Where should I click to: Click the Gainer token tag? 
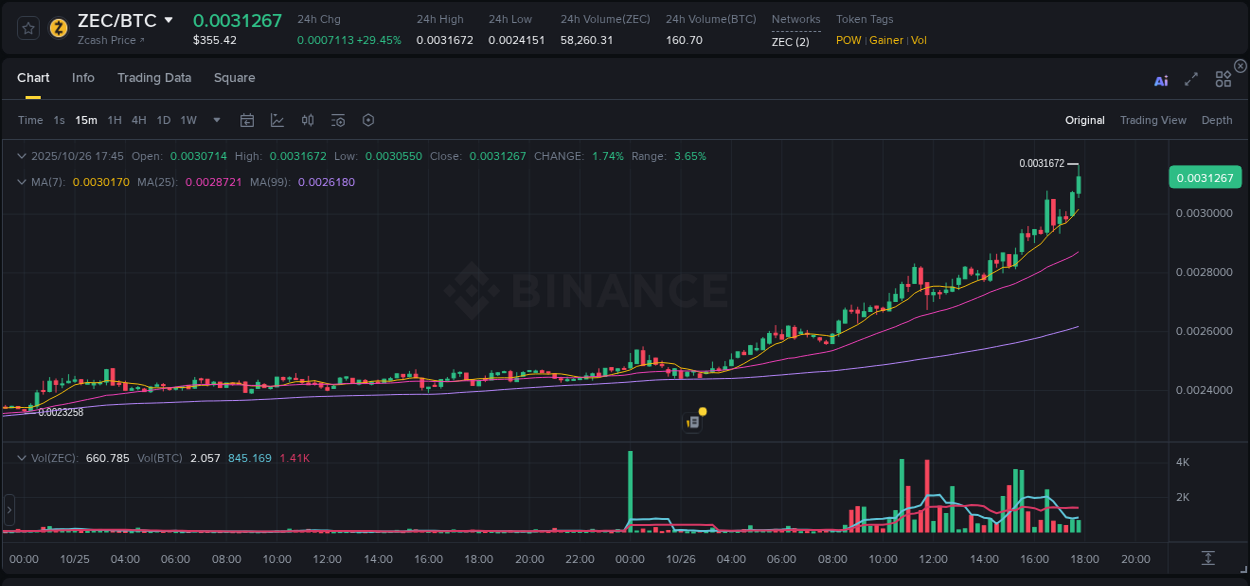click(886, 40)
